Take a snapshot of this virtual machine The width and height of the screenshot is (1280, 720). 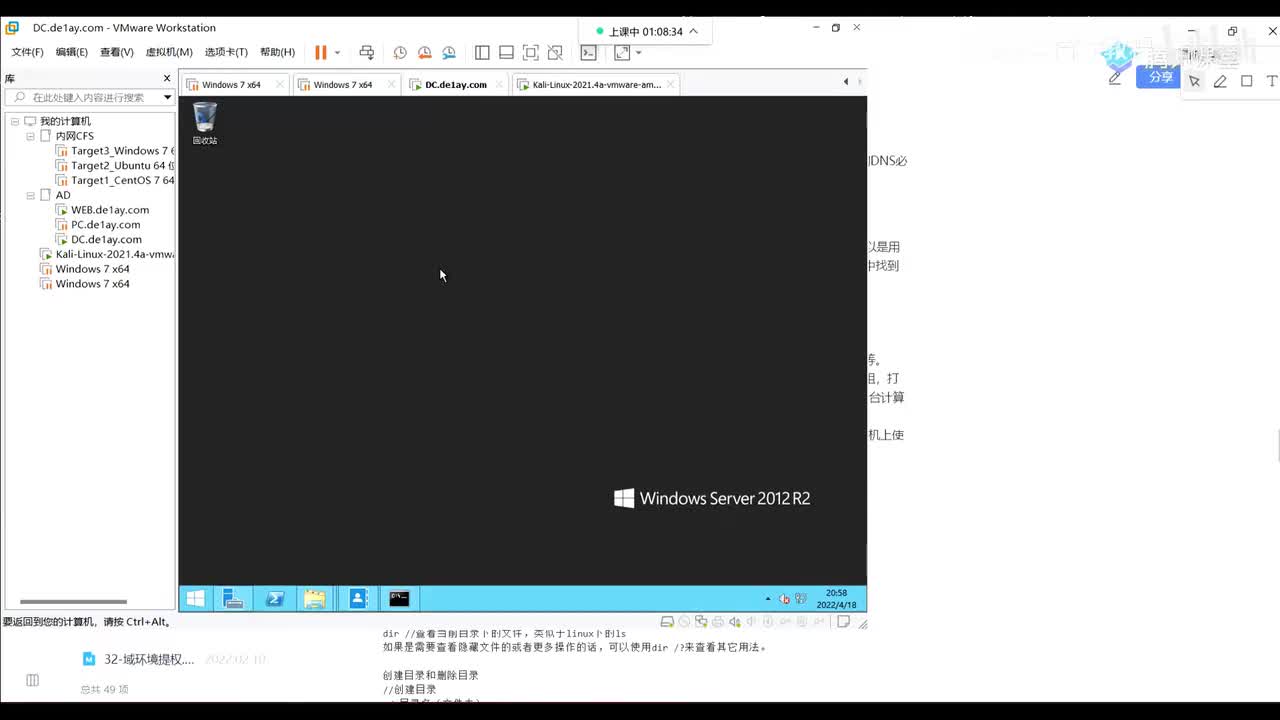pyautogui.click(x=400, y=52)
